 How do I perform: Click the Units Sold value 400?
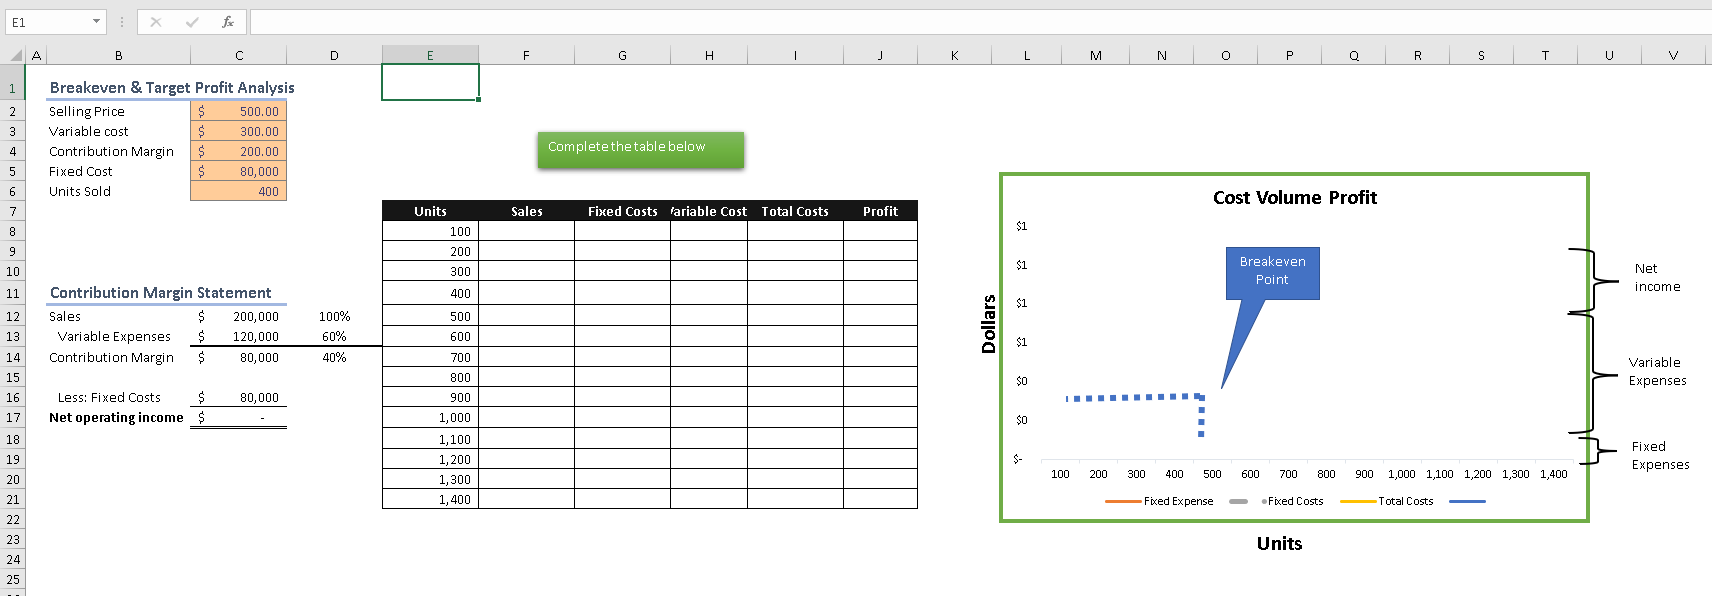[238, 191]
